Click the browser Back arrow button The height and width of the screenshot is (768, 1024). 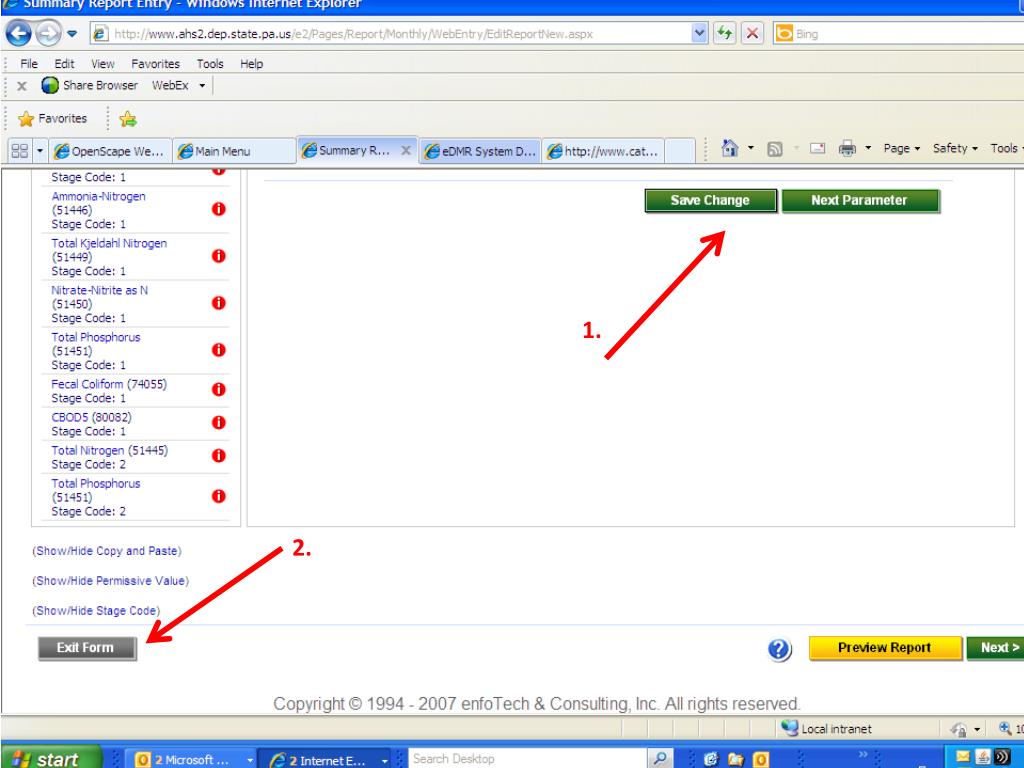18,33
